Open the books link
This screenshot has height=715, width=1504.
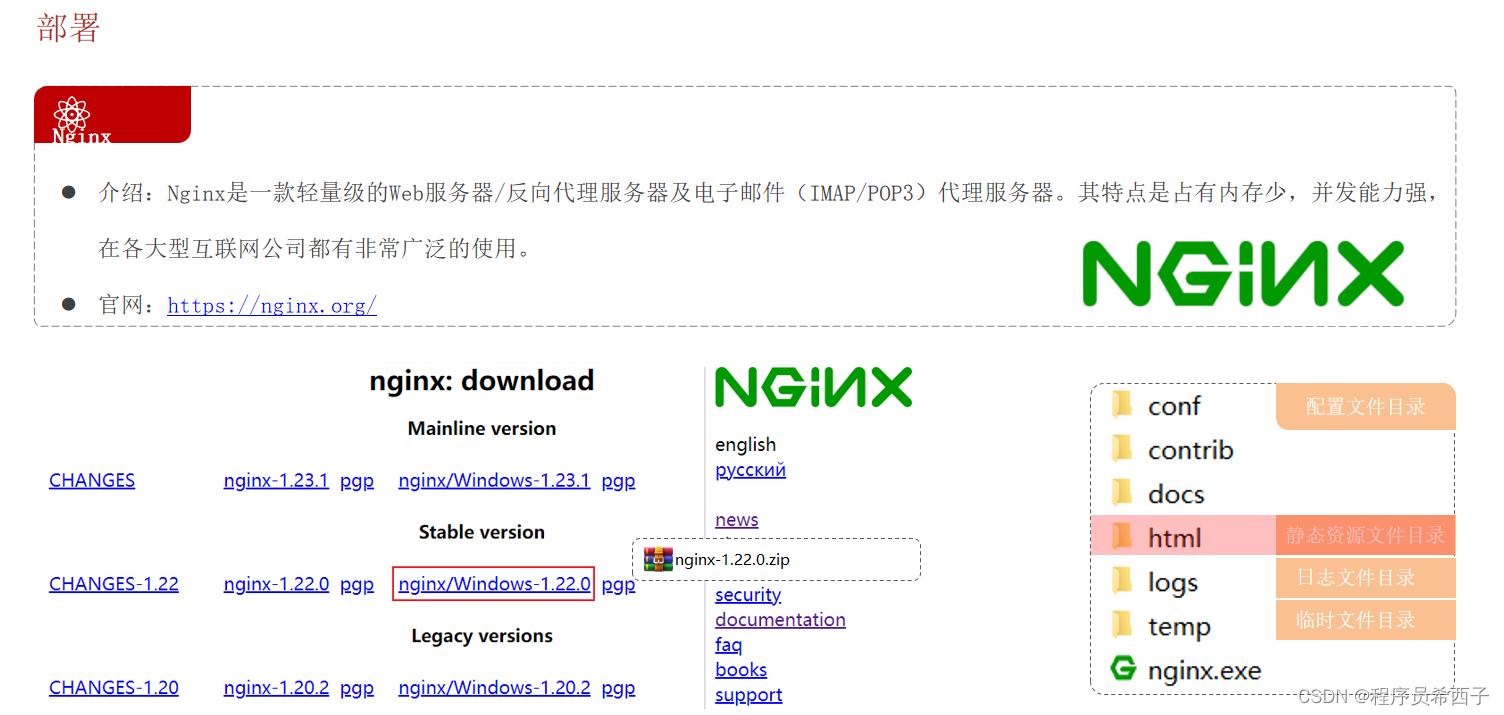[741, 670]
